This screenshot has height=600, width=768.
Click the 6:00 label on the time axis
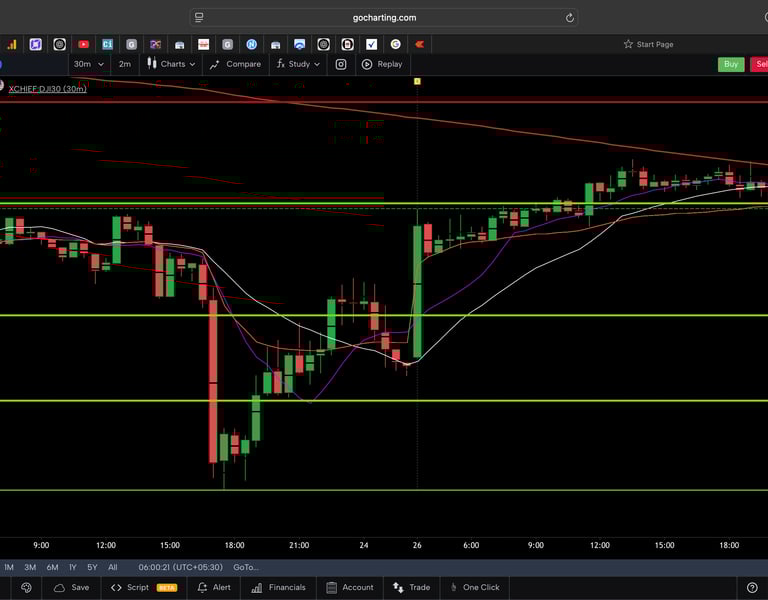pos(471,545)
